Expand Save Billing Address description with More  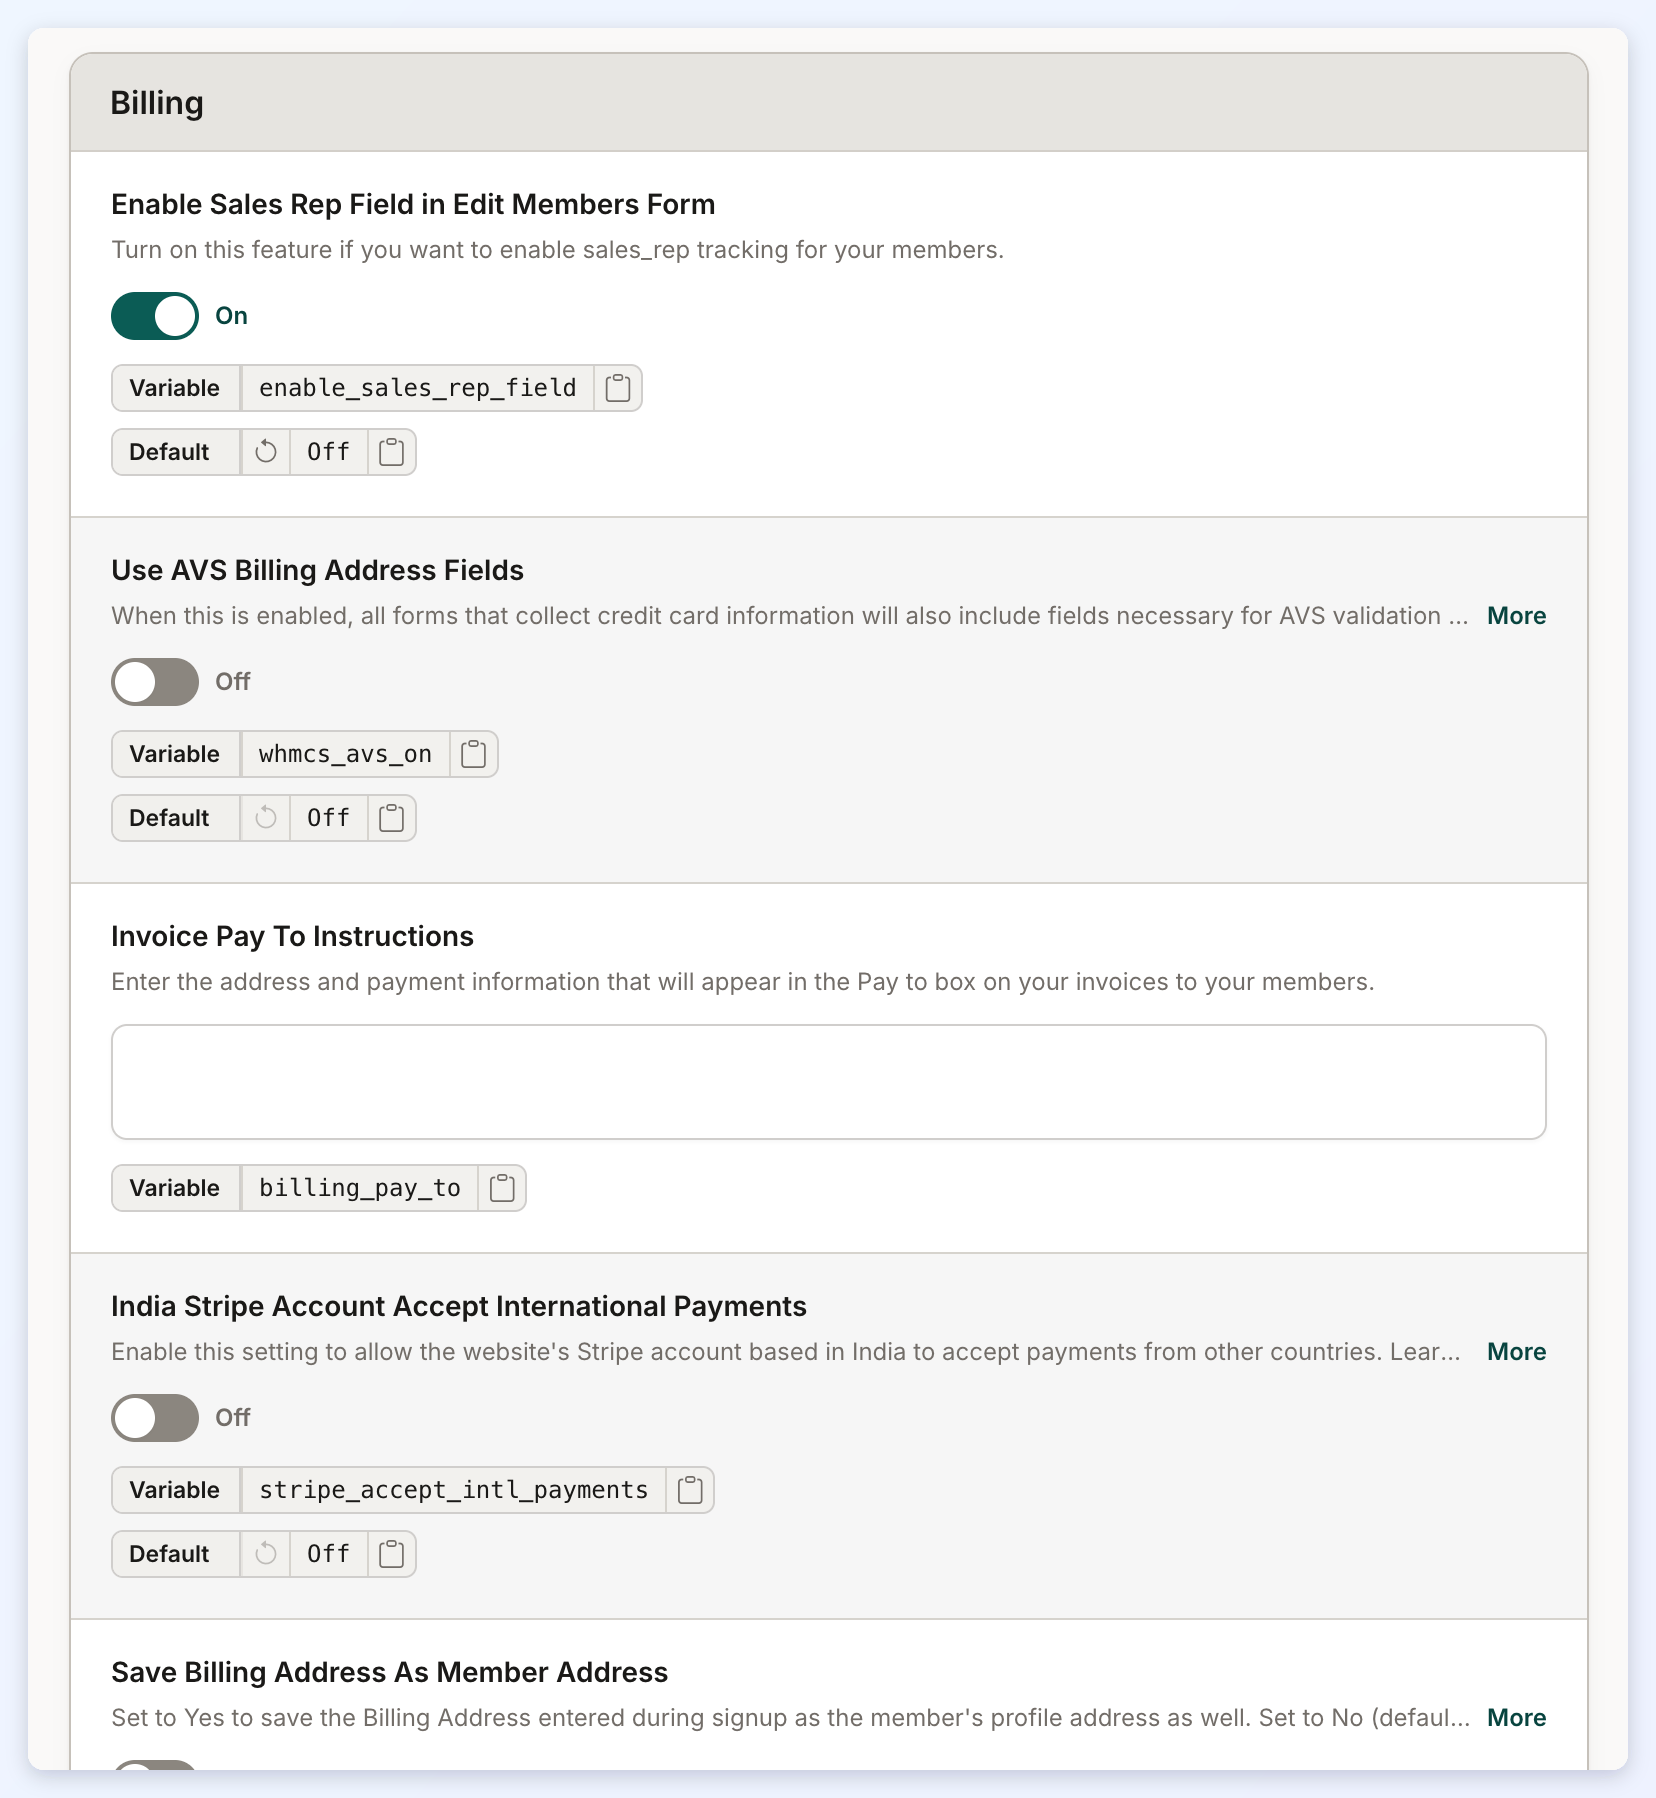point(1516,1718)
